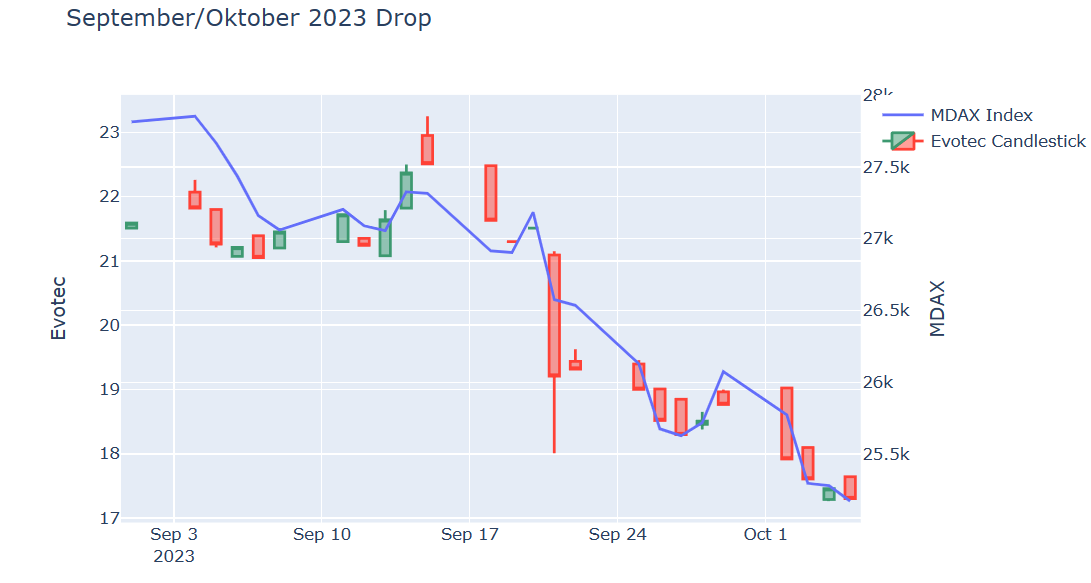Image resolution: width=1091 pixels, height=583 pixels.
Task: Select the first green candle on Sep 1
Action: click(131, 226)
